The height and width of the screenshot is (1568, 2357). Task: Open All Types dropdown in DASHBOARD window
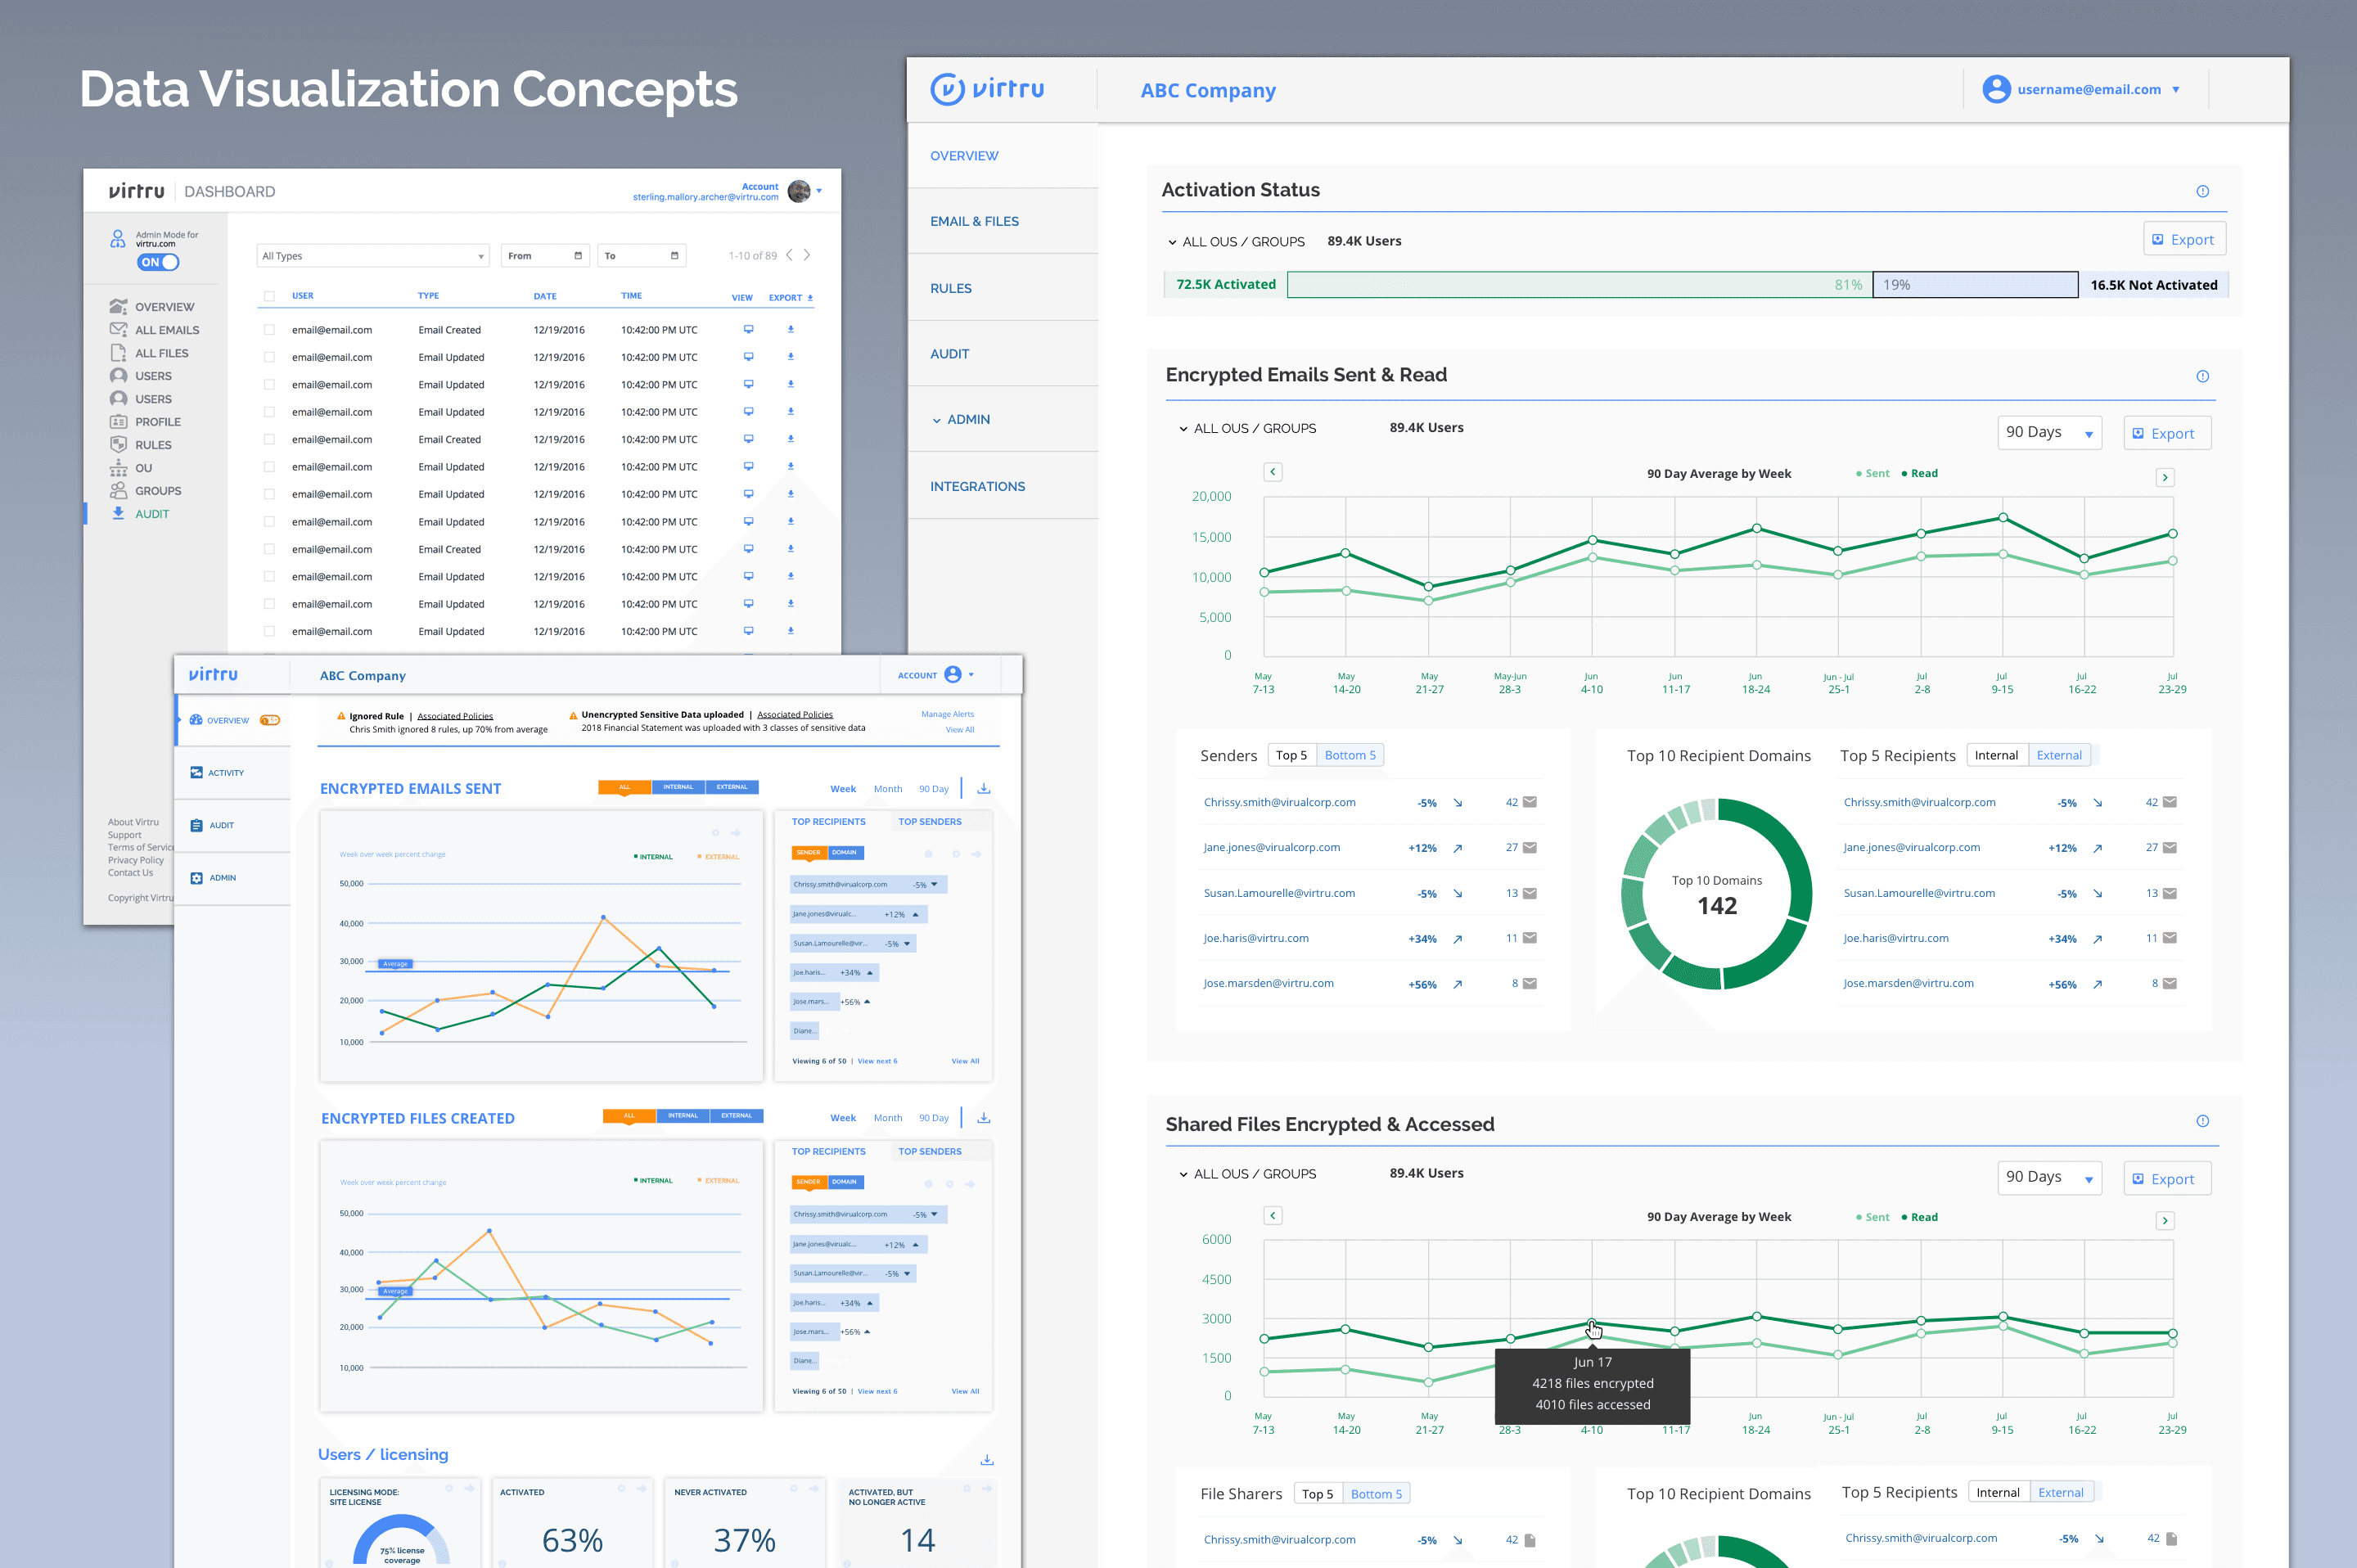(x=373, y=256)
